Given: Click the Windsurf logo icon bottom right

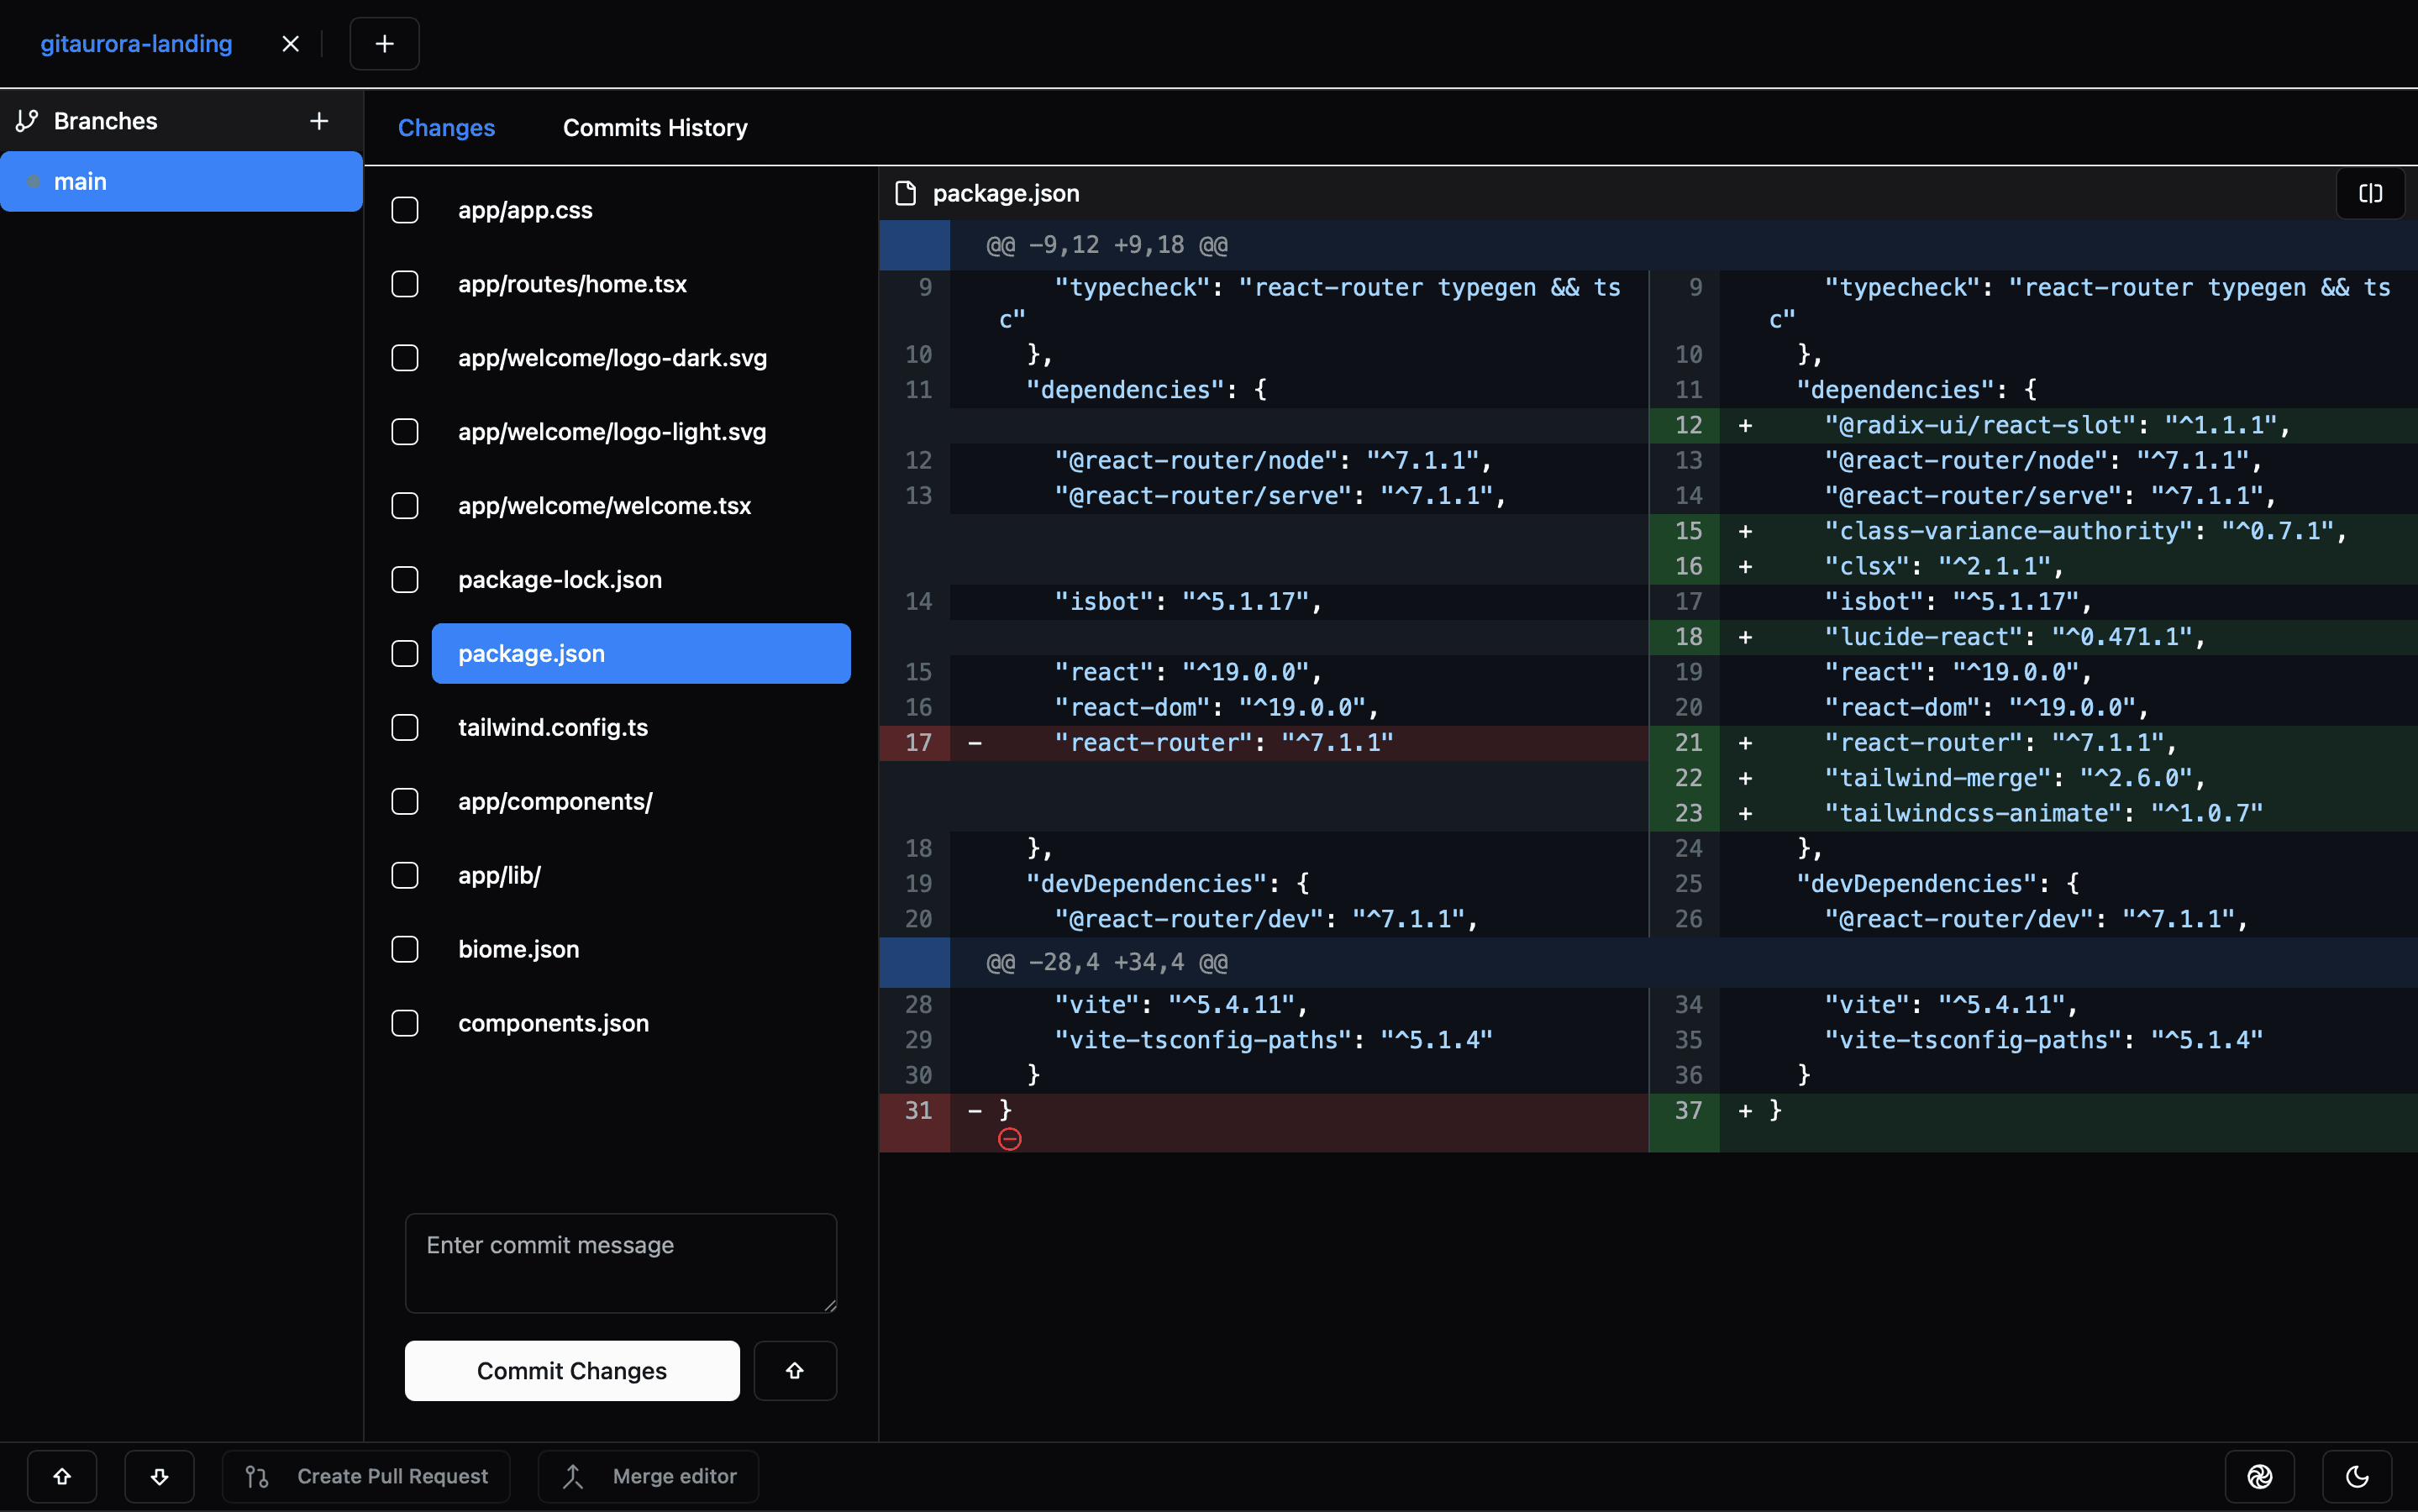Looking at the screenshot, I should click(x=2261, y=1475).
